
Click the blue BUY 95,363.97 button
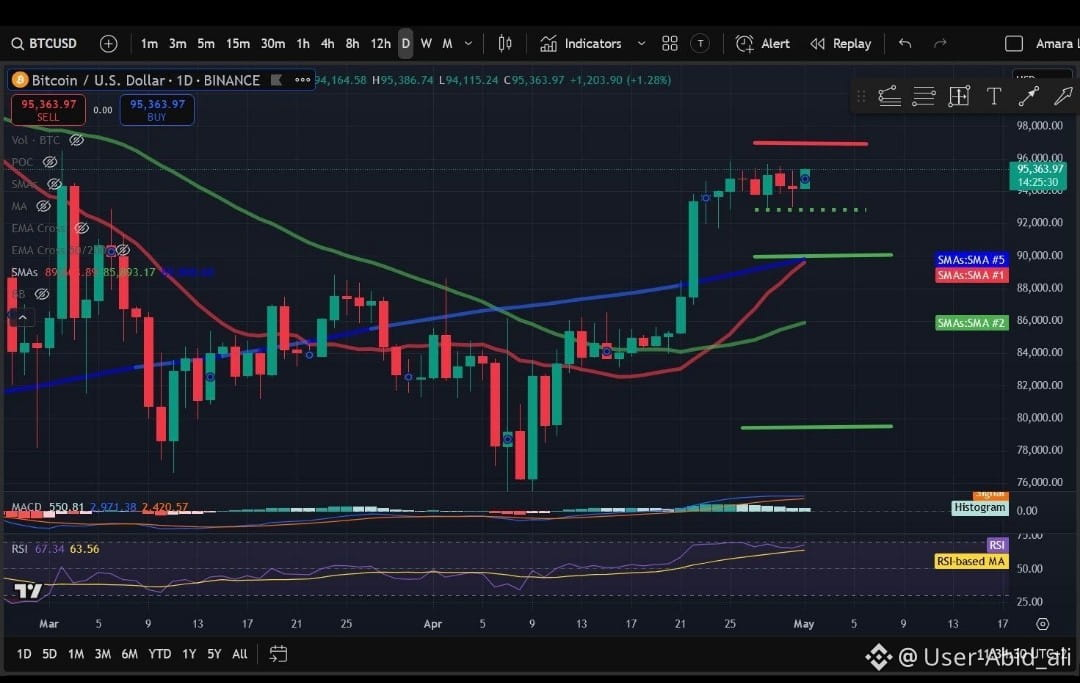pos(157,110)
